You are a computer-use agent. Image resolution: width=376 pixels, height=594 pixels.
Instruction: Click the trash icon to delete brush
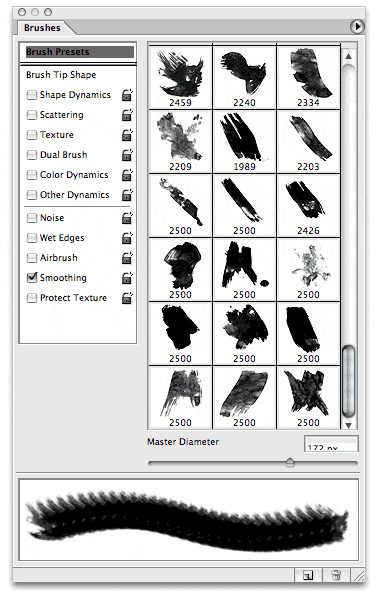pos(335,575)
